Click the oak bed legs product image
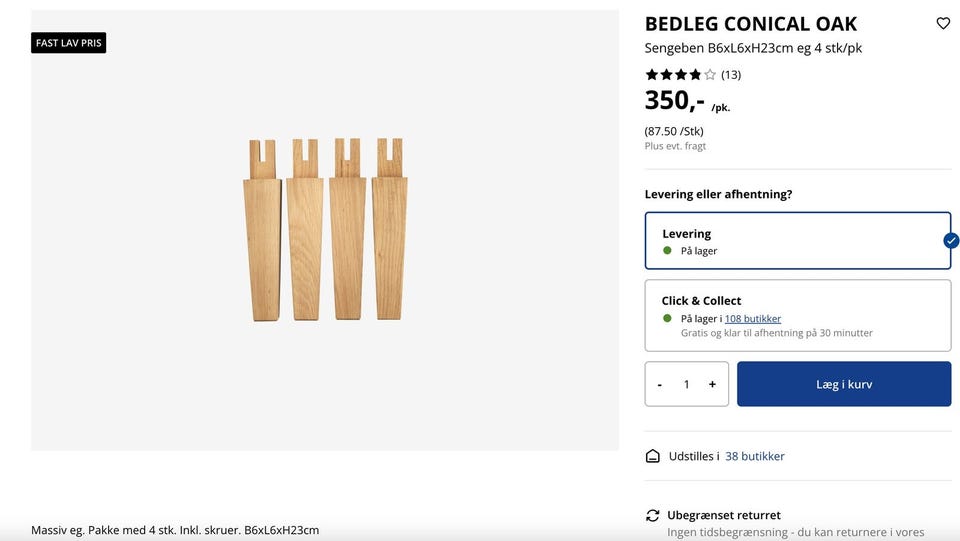The height and width of the screenshot is (541, 960). click(325, 230)
